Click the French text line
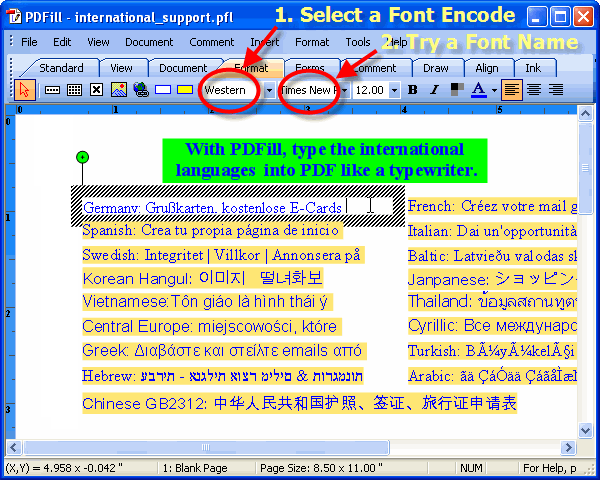This screenshot has width=600, height=480. click(492, 206)
